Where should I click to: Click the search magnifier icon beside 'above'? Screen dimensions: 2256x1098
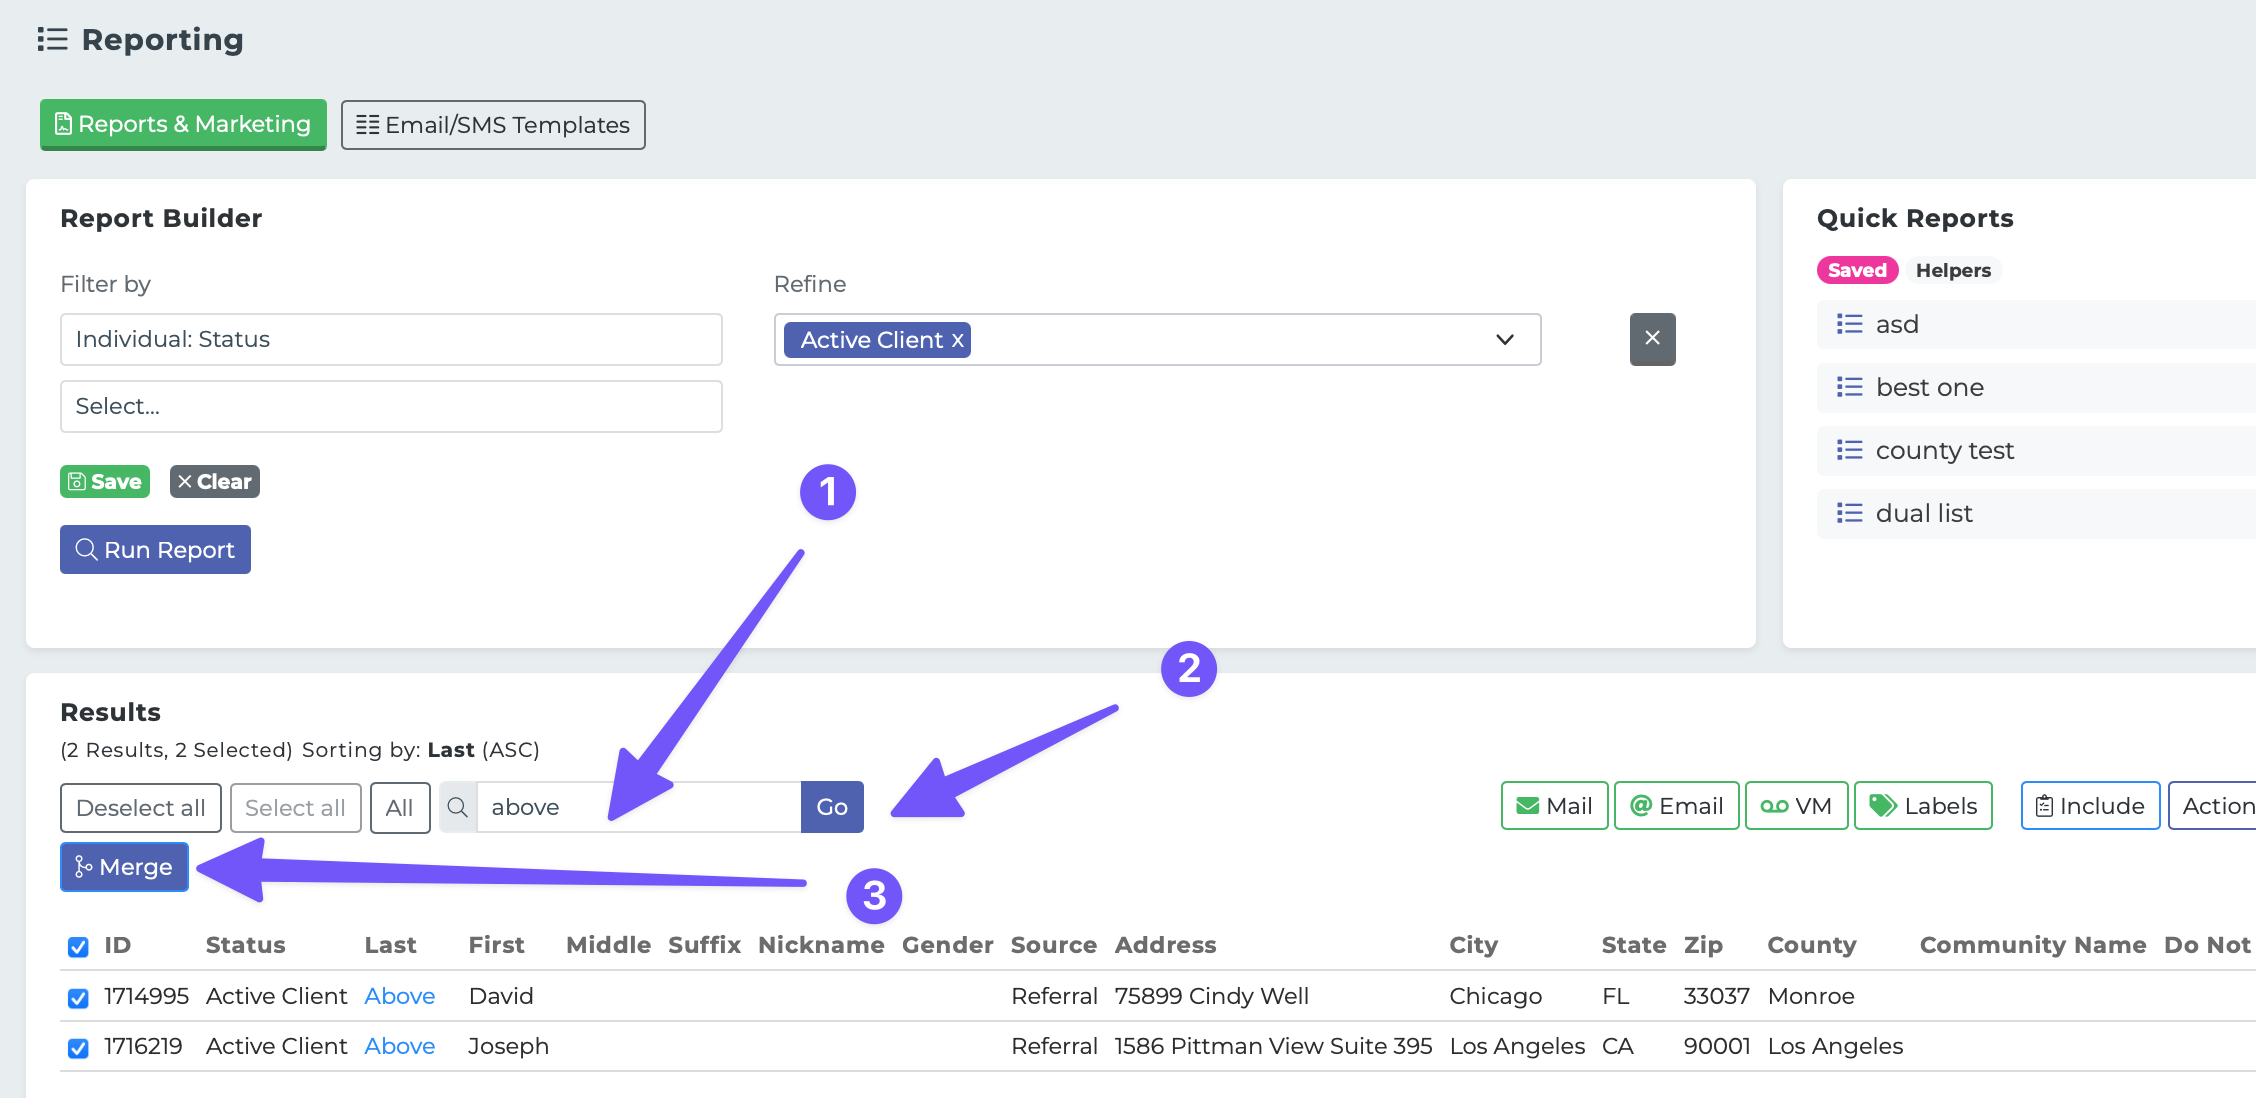coord(458,807)
